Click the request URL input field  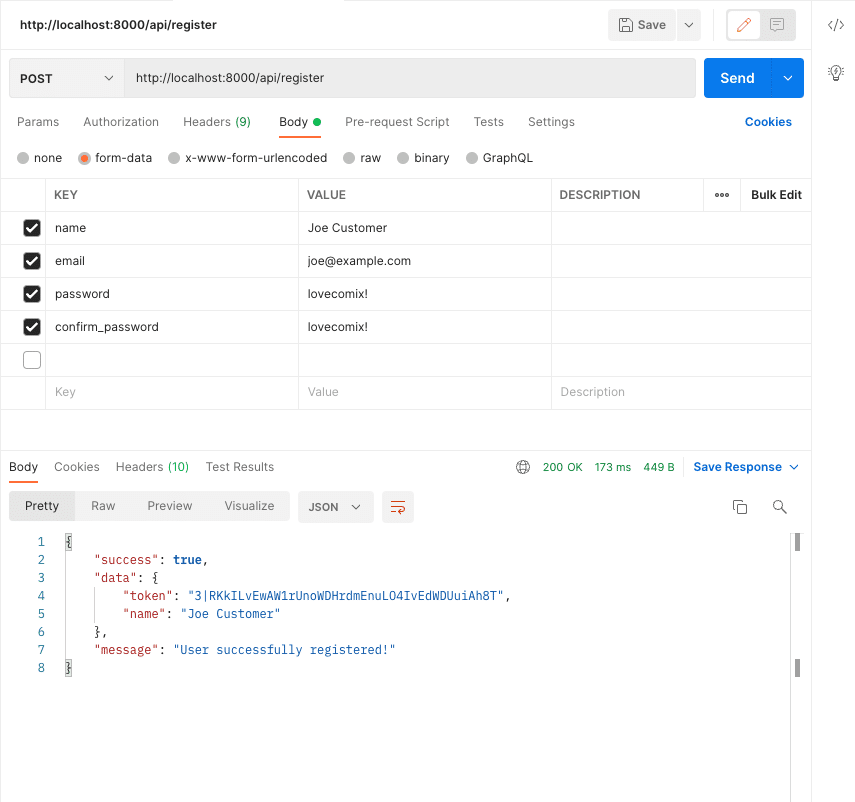tap(410, 78)
